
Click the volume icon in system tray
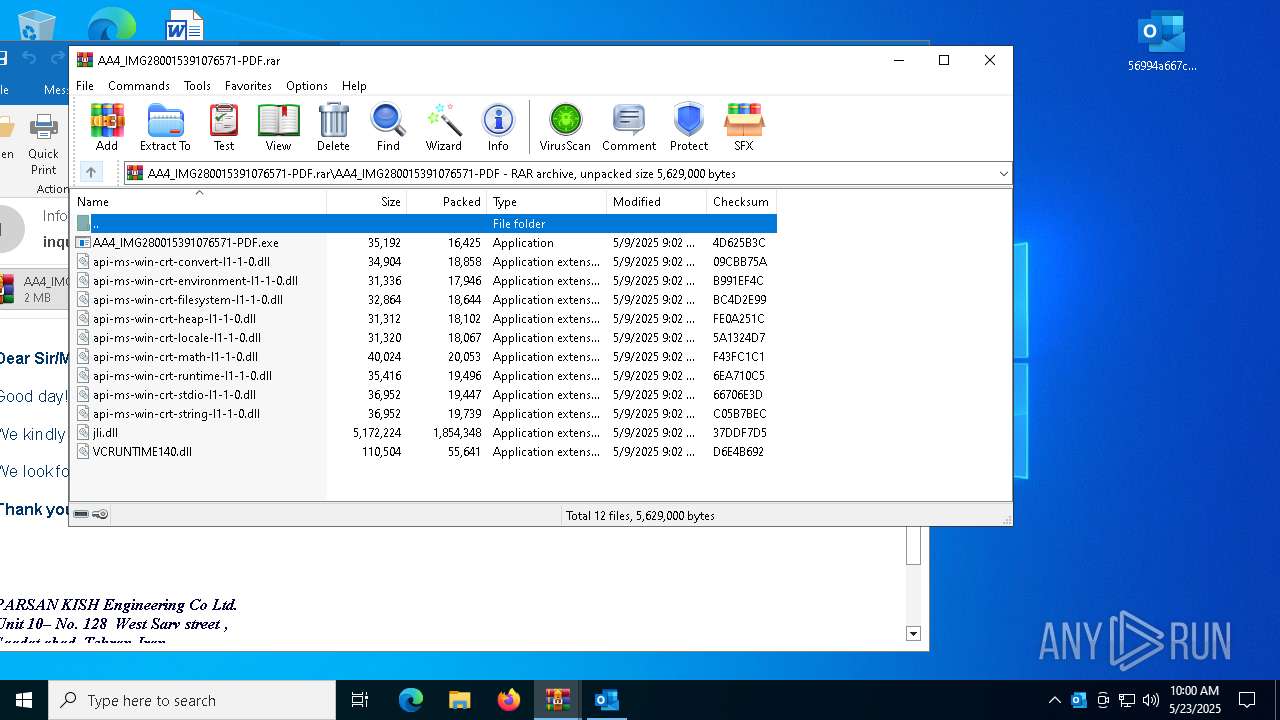tap(1150, 700)
